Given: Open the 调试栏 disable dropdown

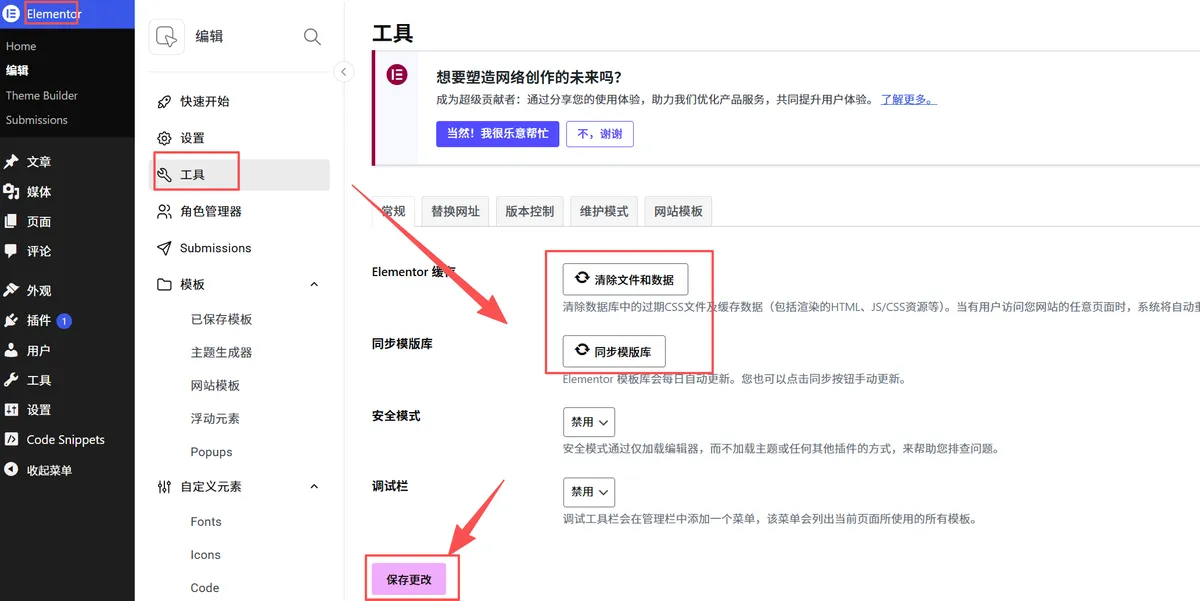Looking at the screenshot, I should coord(588,491).
